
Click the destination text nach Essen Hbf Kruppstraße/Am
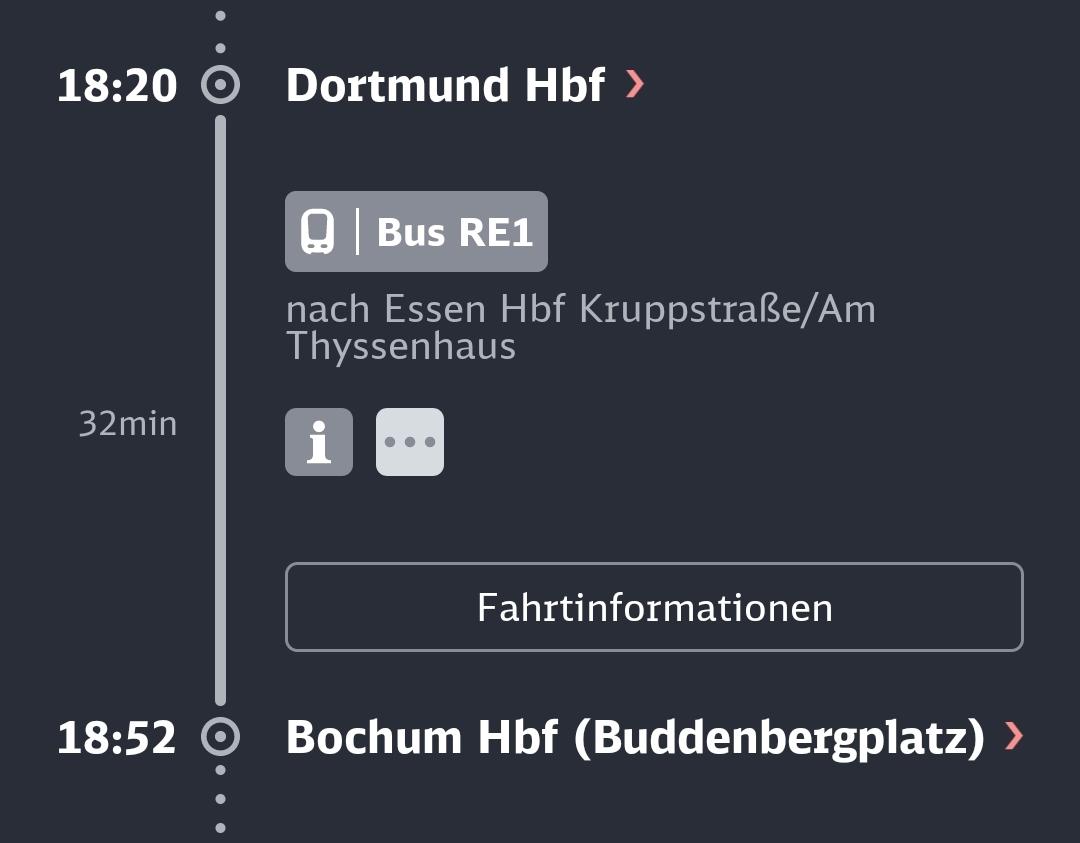pyautogui.click(x=581, y=309)
